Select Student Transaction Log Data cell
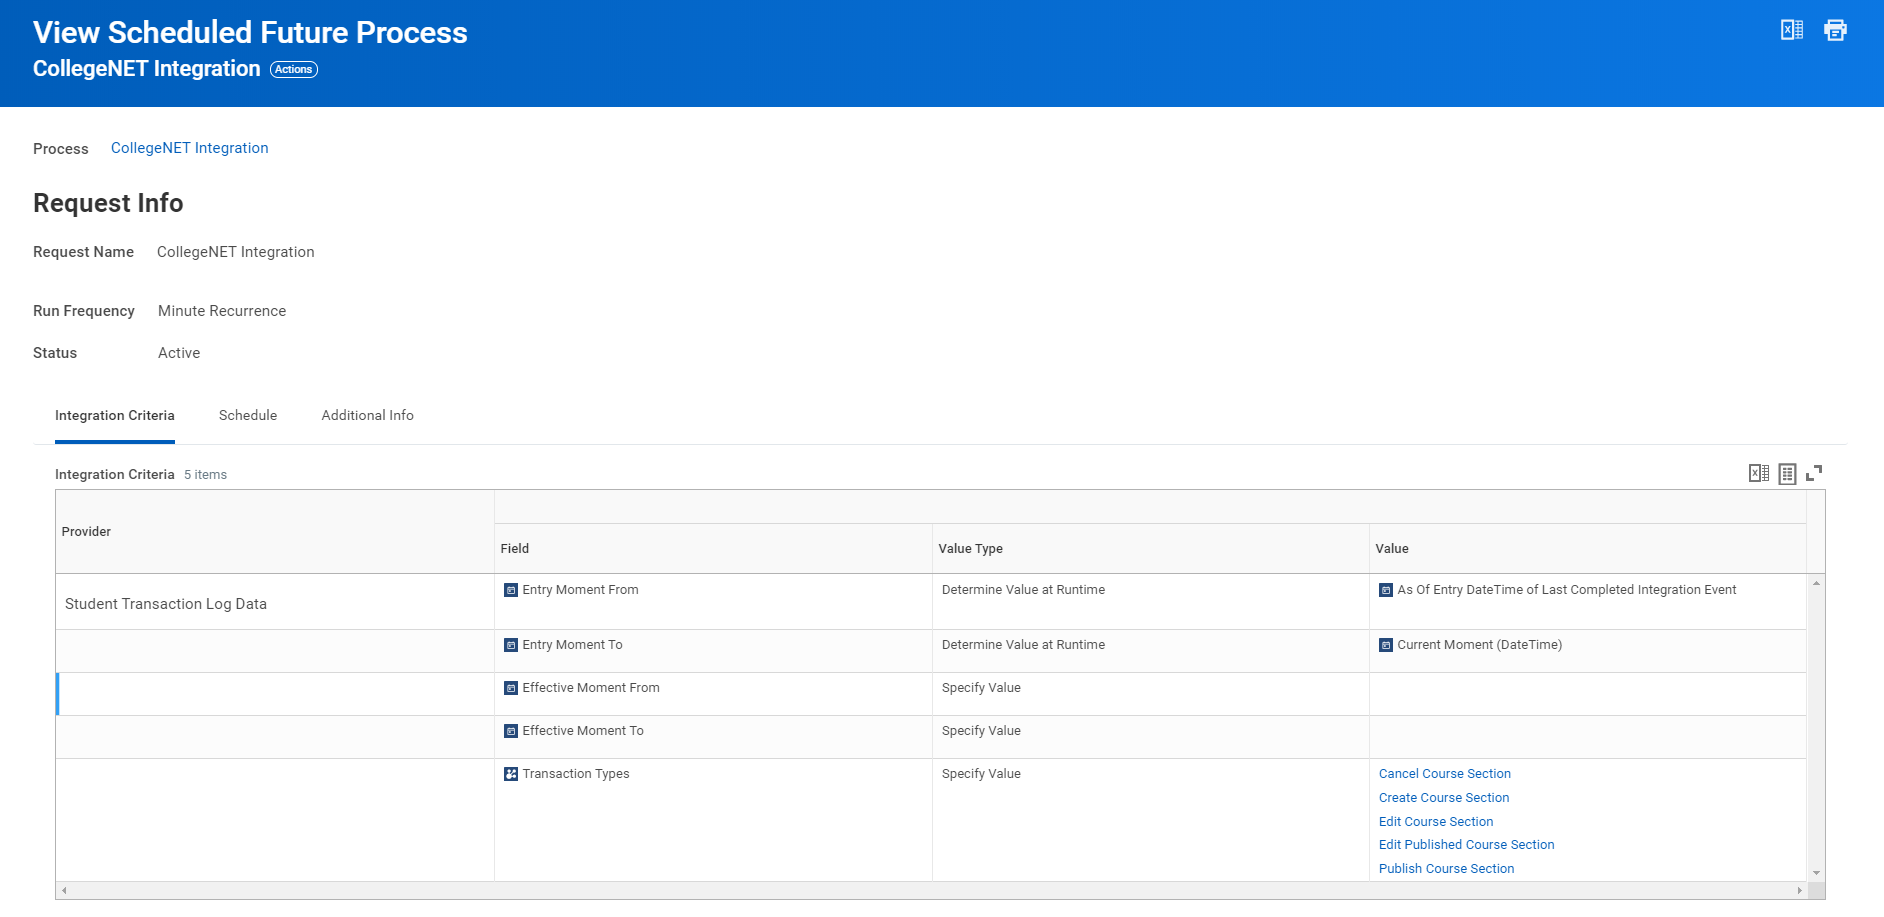The height and width of the screenshot is (917, 1884). pos(275,602)
